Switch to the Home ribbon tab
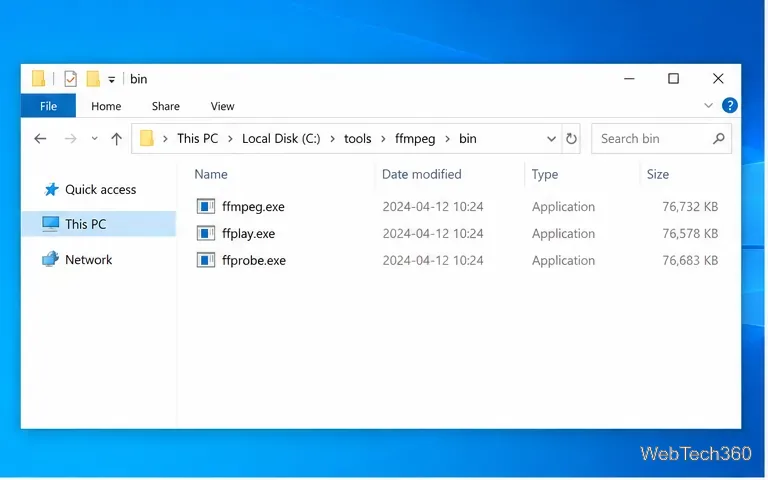The image size is (768, 480). (106, 106)
